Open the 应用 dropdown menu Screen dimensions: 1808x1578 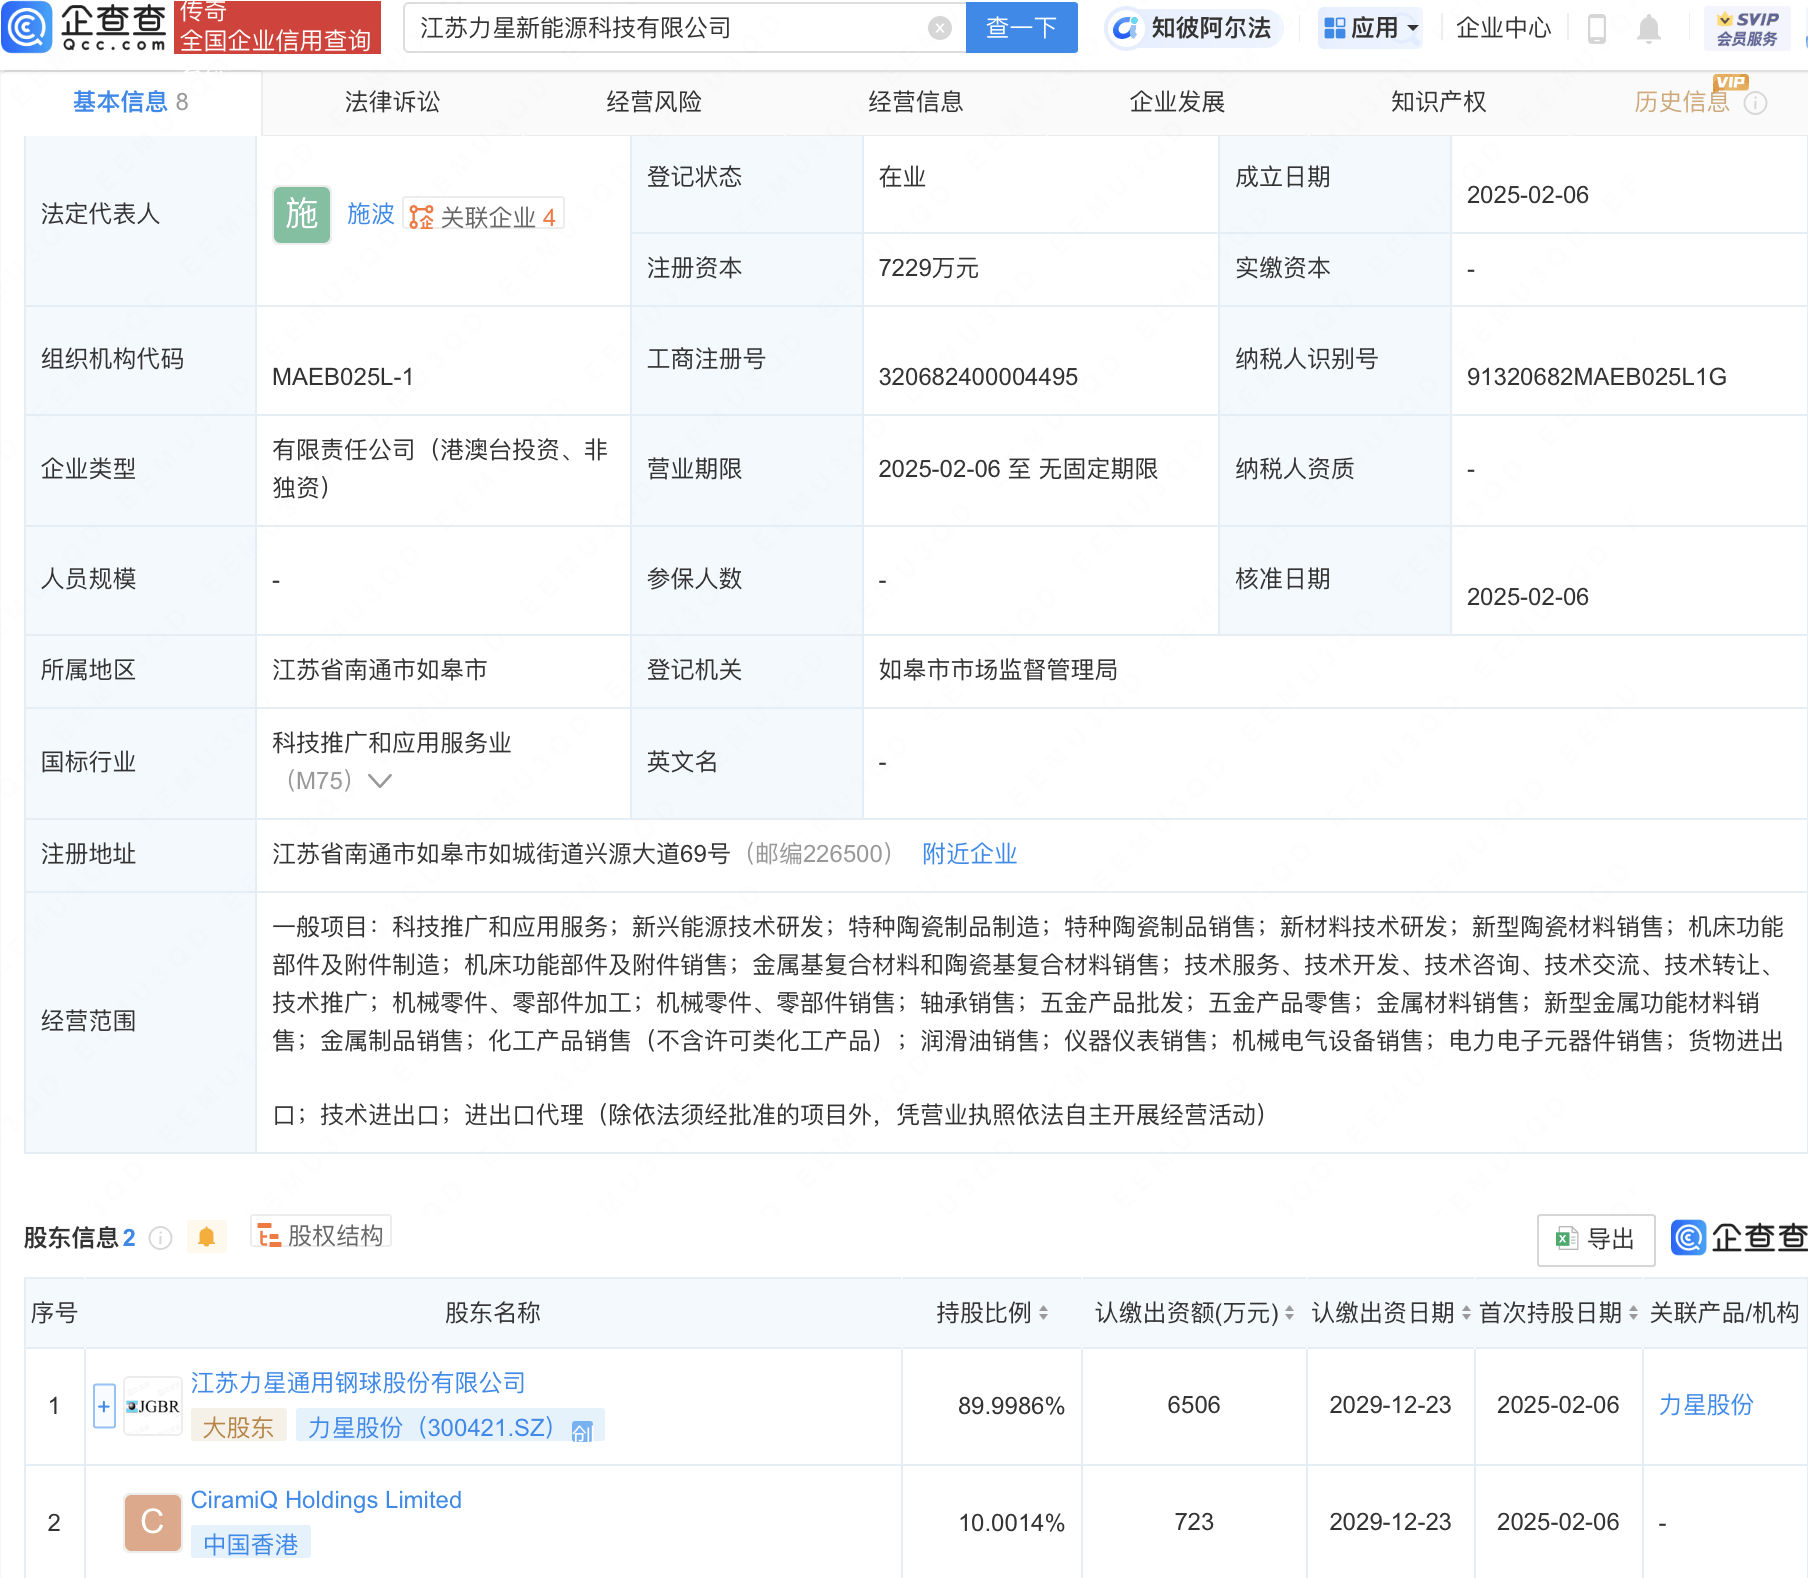coord(1369,28)
